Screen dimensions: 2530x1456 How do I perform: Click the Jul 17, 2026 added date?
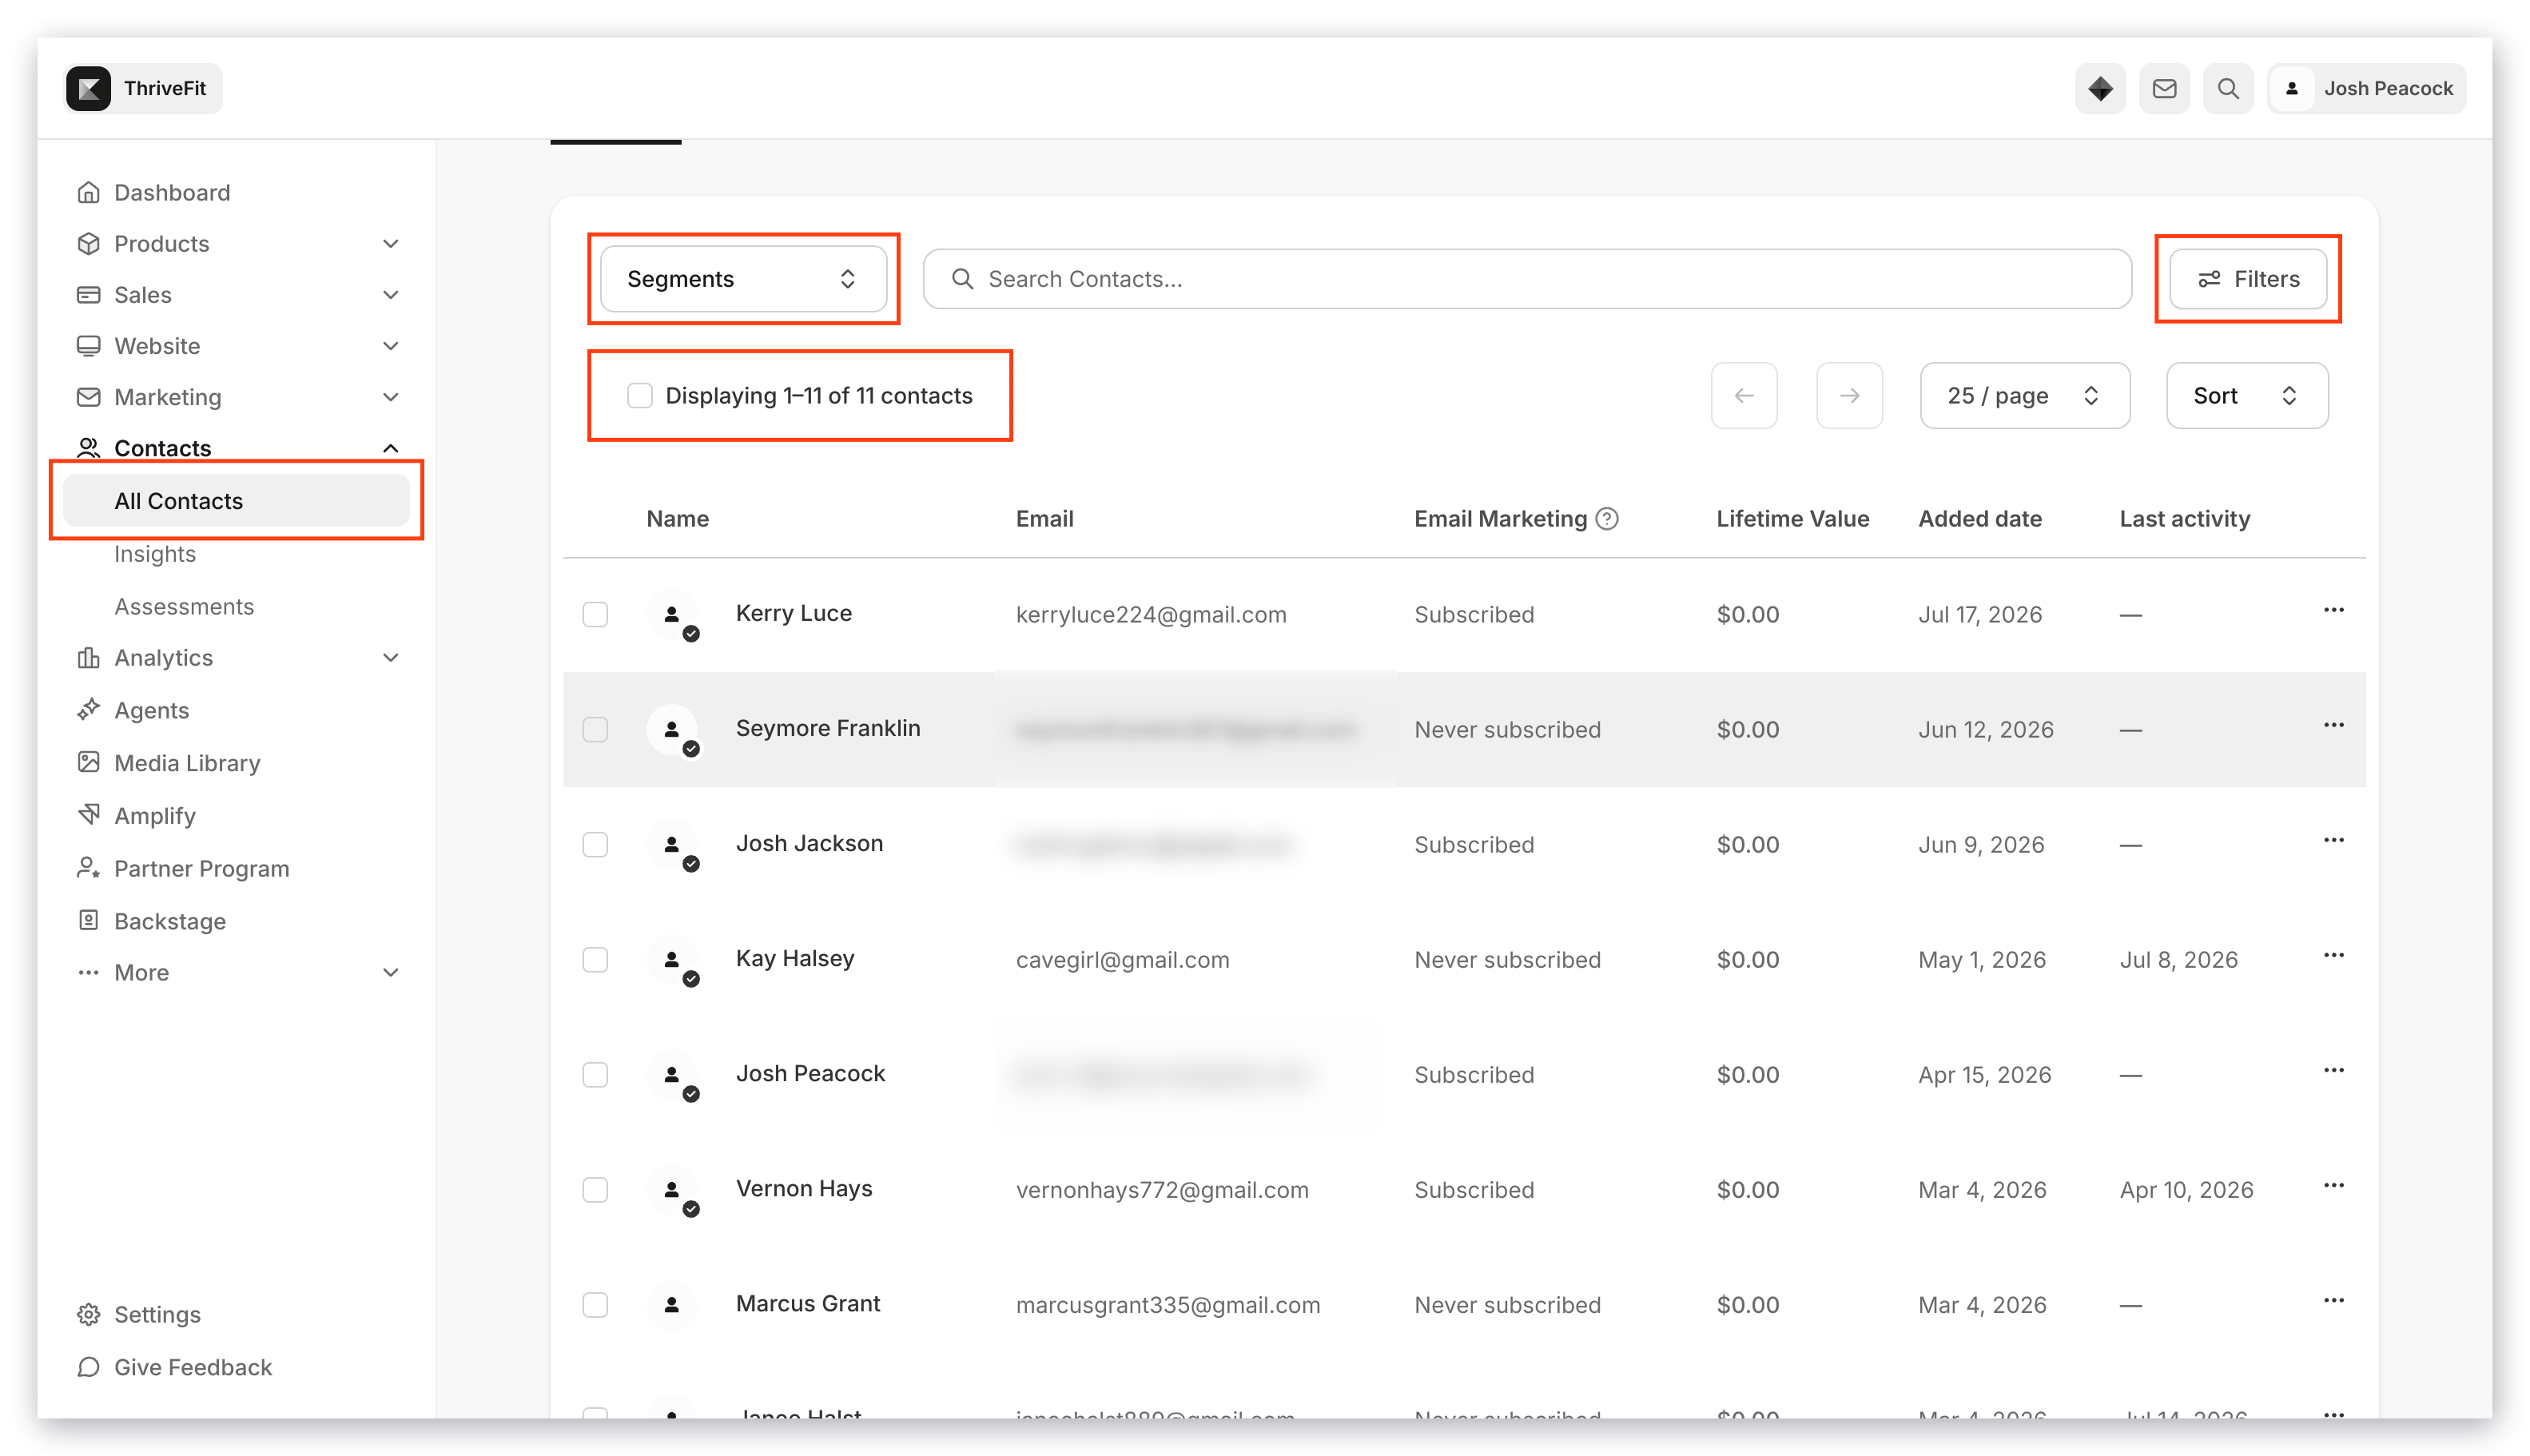1979,614
